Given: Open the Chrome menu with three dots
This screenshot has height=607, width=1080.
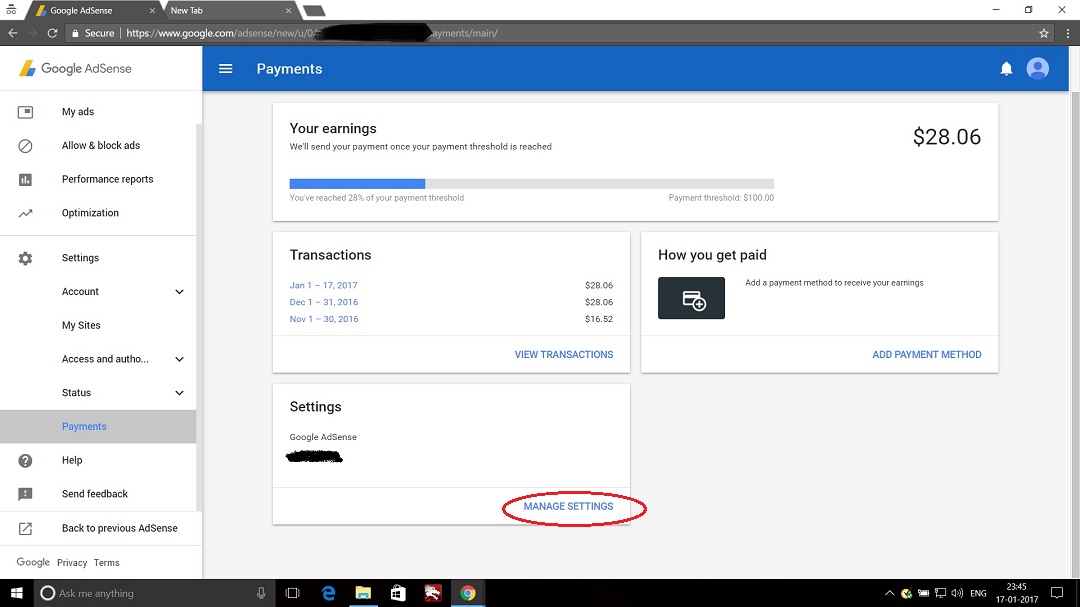Looking at the screenshot, I should [x=1068, y=33].
